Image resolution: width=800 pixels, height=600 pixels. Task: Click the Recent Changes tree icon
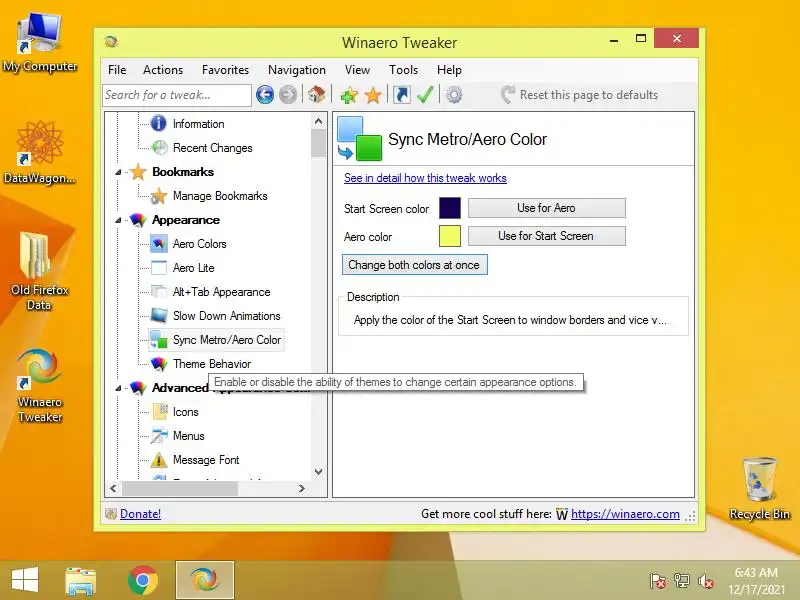pos(159,148)
